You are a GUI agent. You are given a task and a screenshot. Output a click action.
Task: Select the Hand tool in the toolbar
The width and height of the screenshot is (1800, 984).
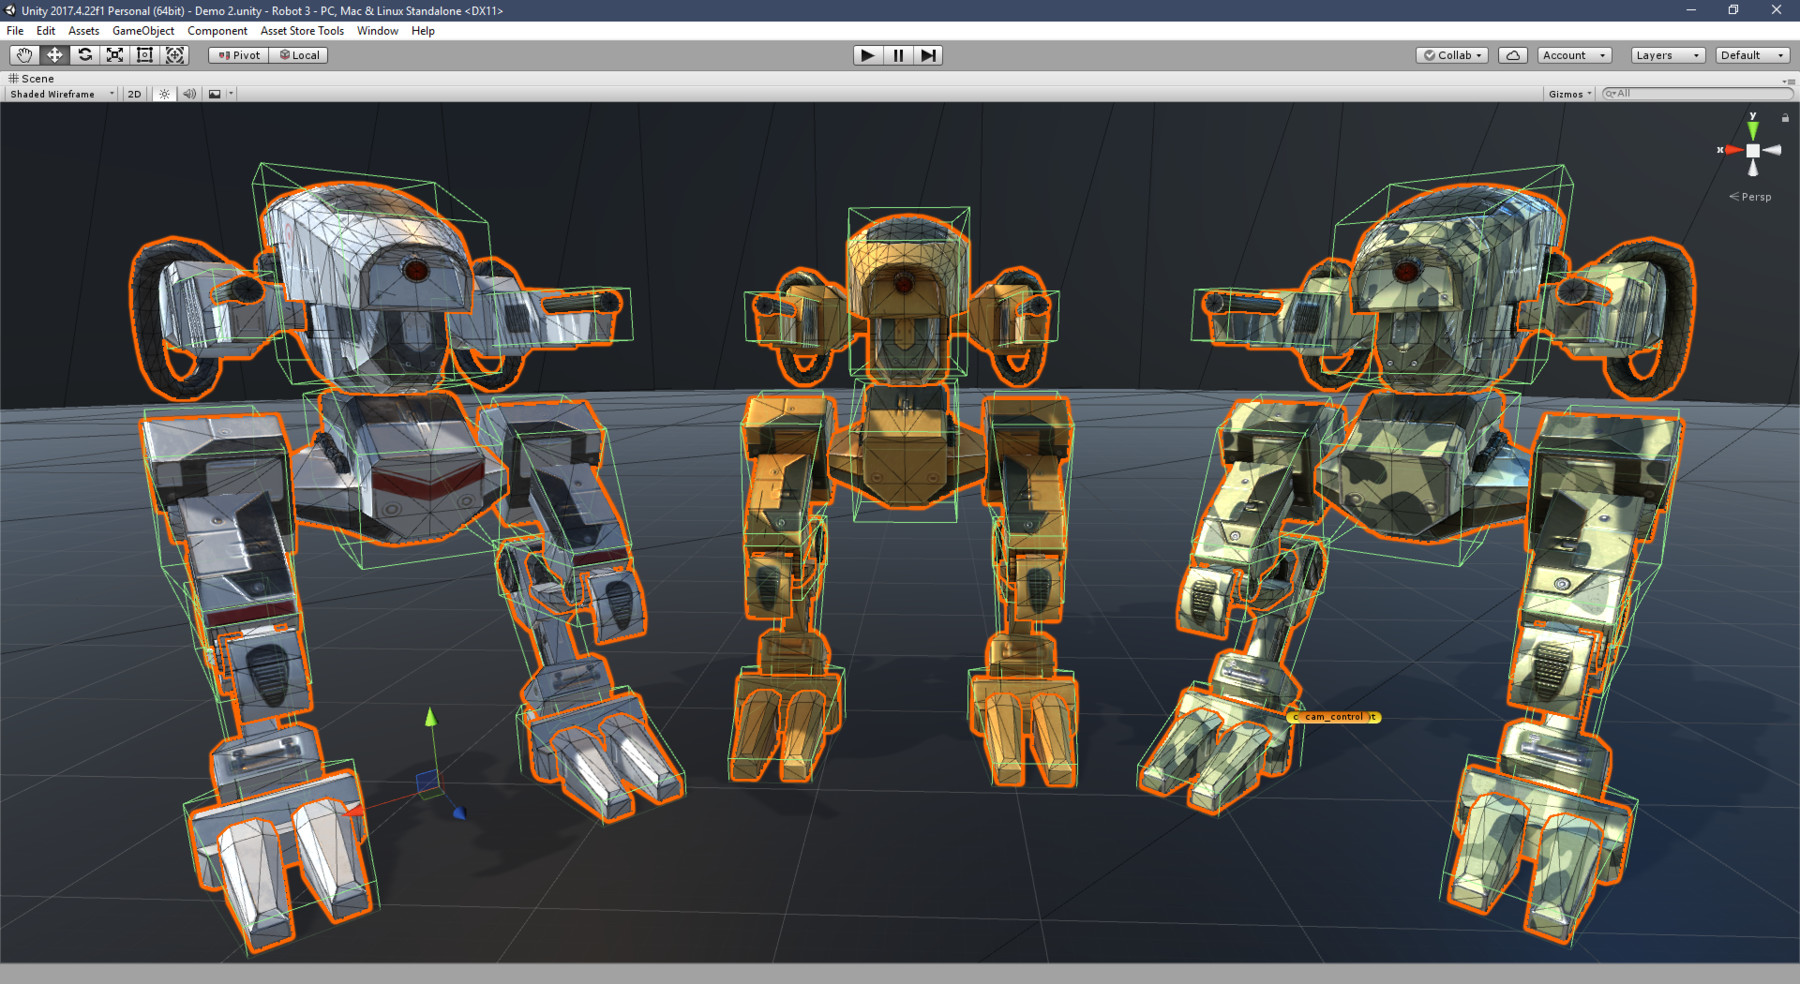[x=24, y=55]
